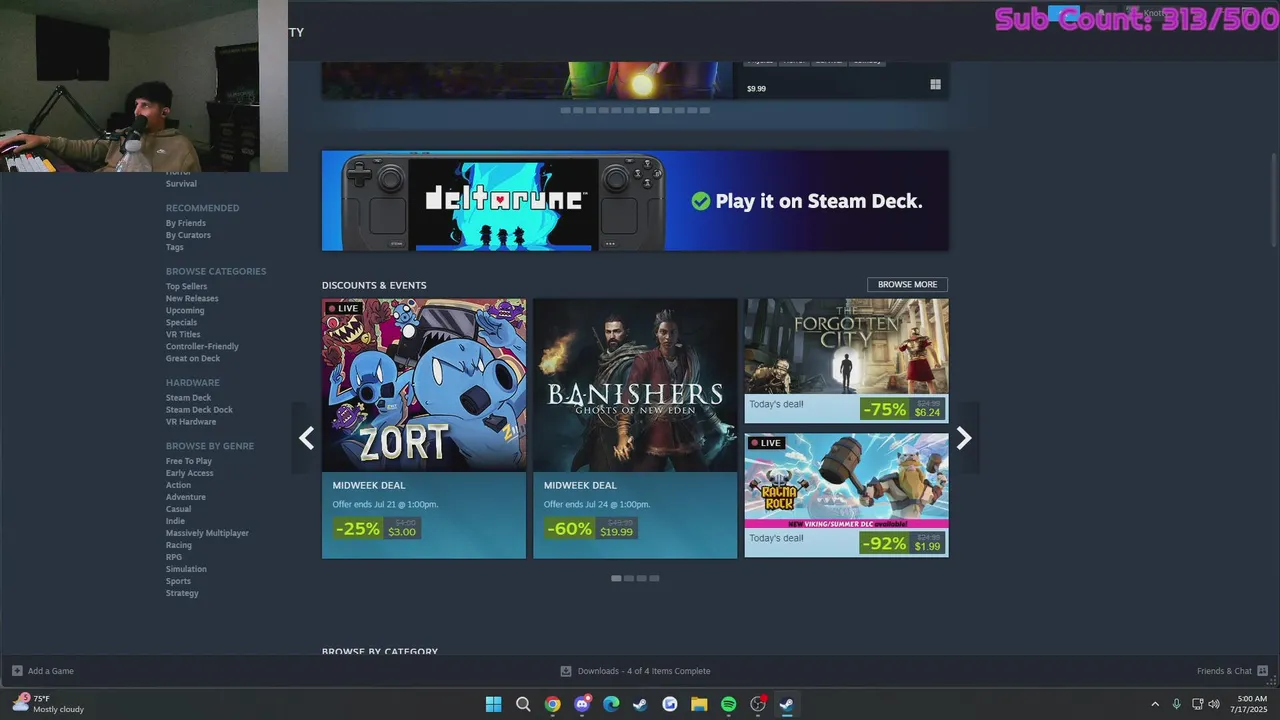This screenshot has width=1280, height=720.
Task: Show hidden system tray icons
Action: (x=1155, y=704)
